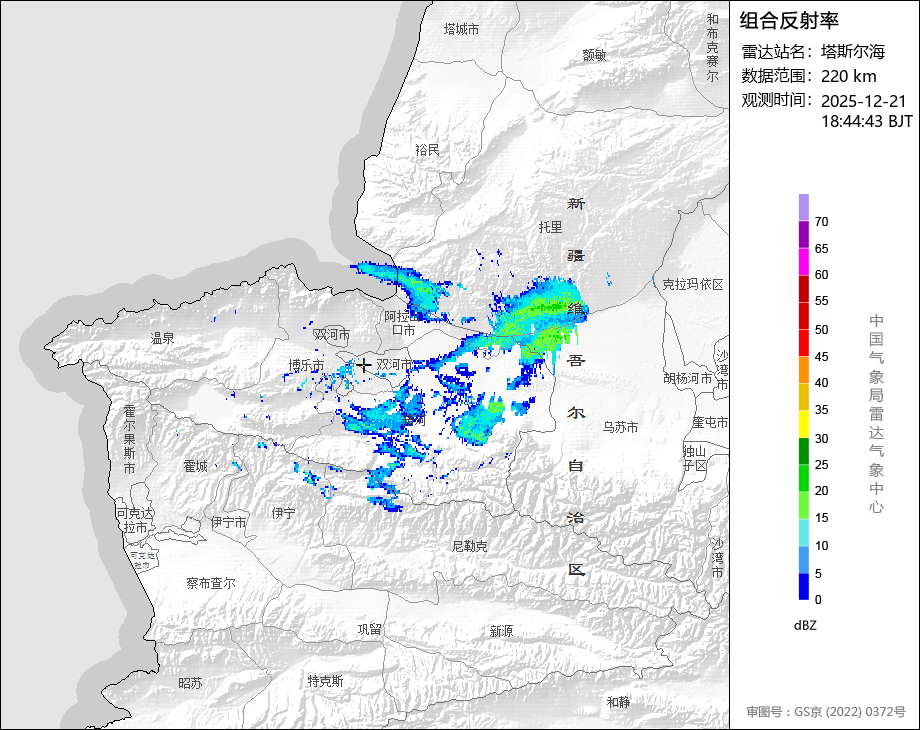Click the '乌苏市' map label
Screen dimensions: 920x730
(x=620, y=427)
